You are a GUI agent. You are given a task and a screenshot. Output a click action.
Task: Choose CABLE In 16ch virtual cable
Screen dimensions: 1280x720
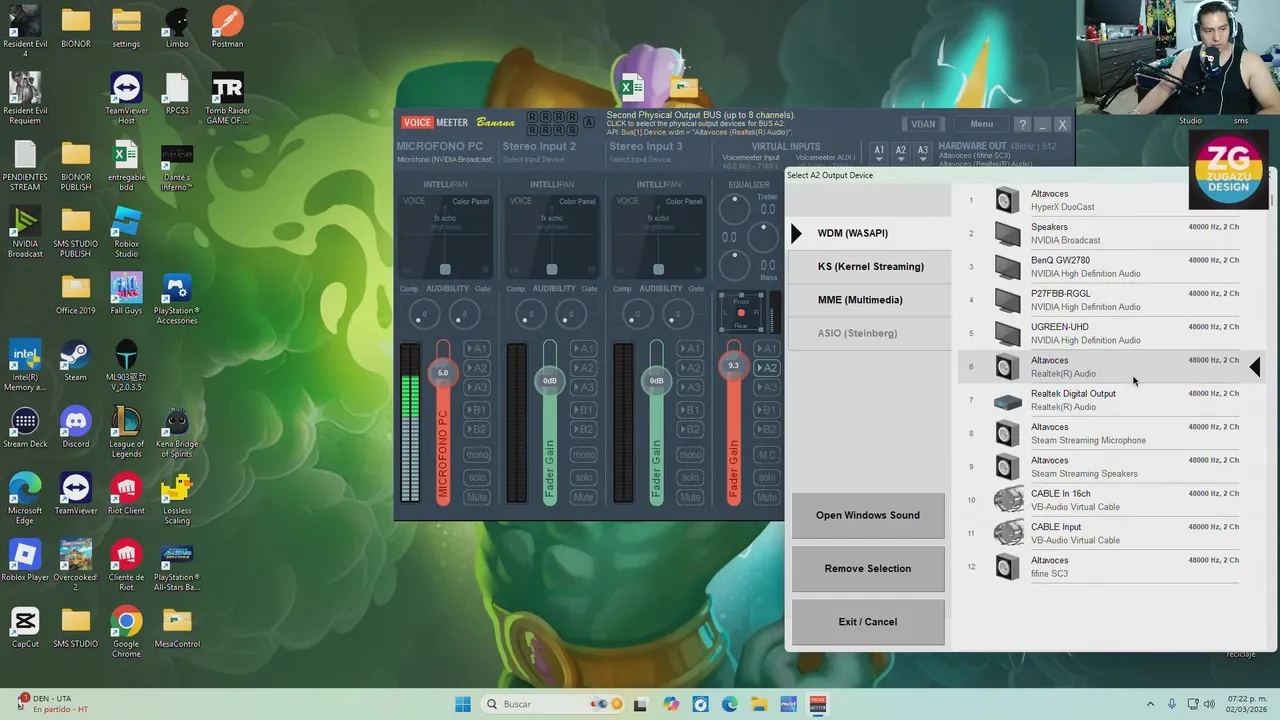point(1098,500)
